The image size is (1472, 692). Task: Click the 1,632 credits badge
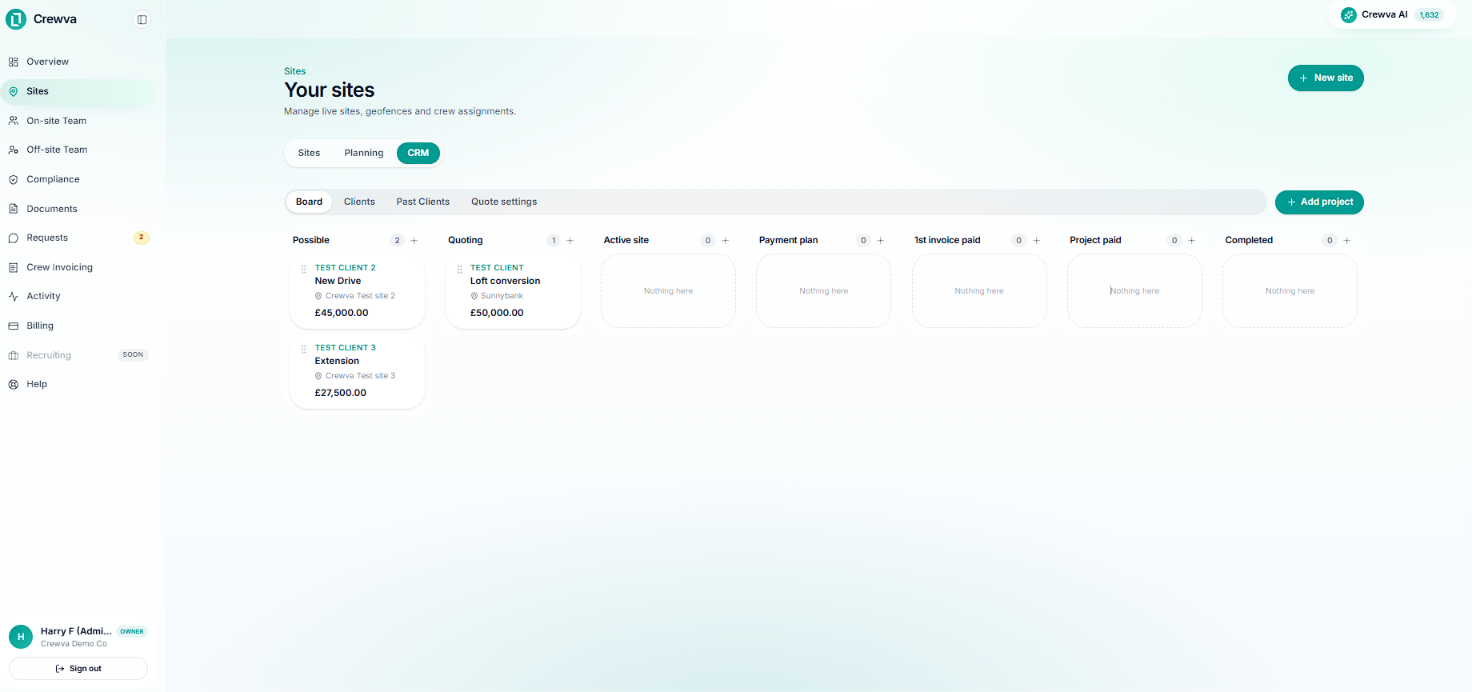1429,15
